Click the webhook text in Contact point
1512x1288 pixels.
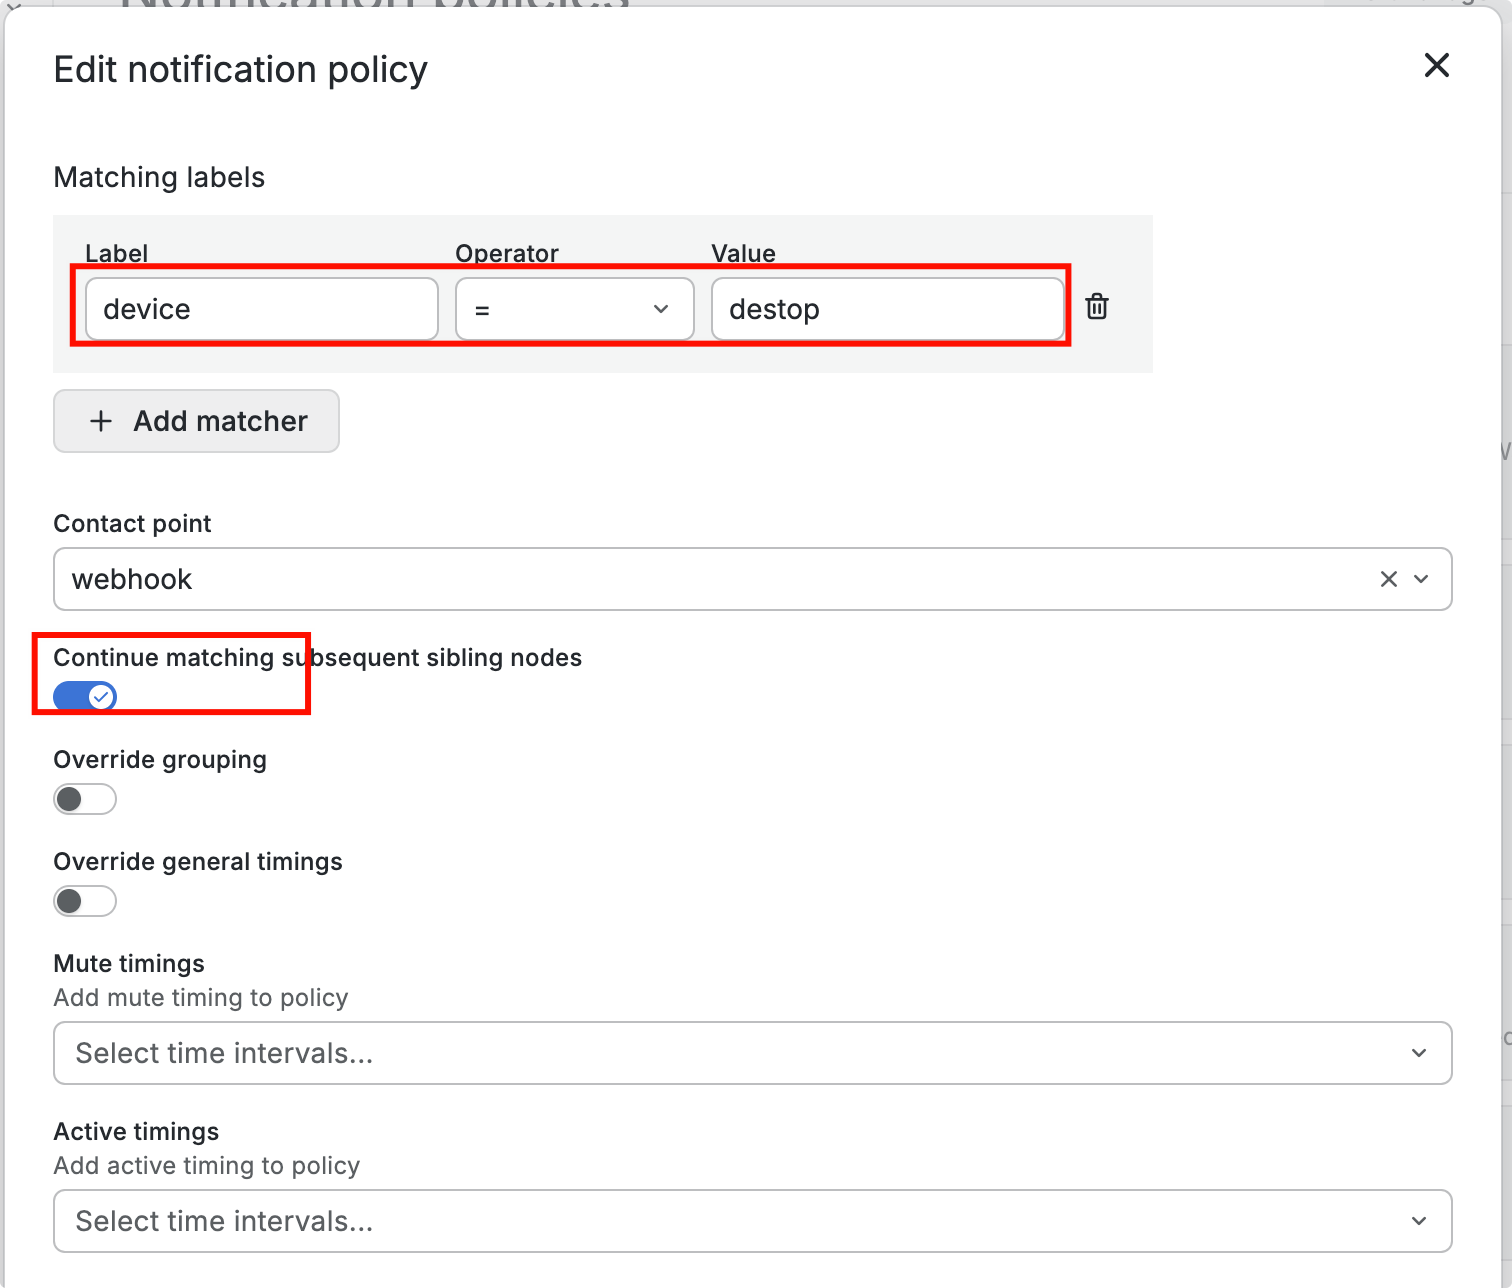[132, 579]
